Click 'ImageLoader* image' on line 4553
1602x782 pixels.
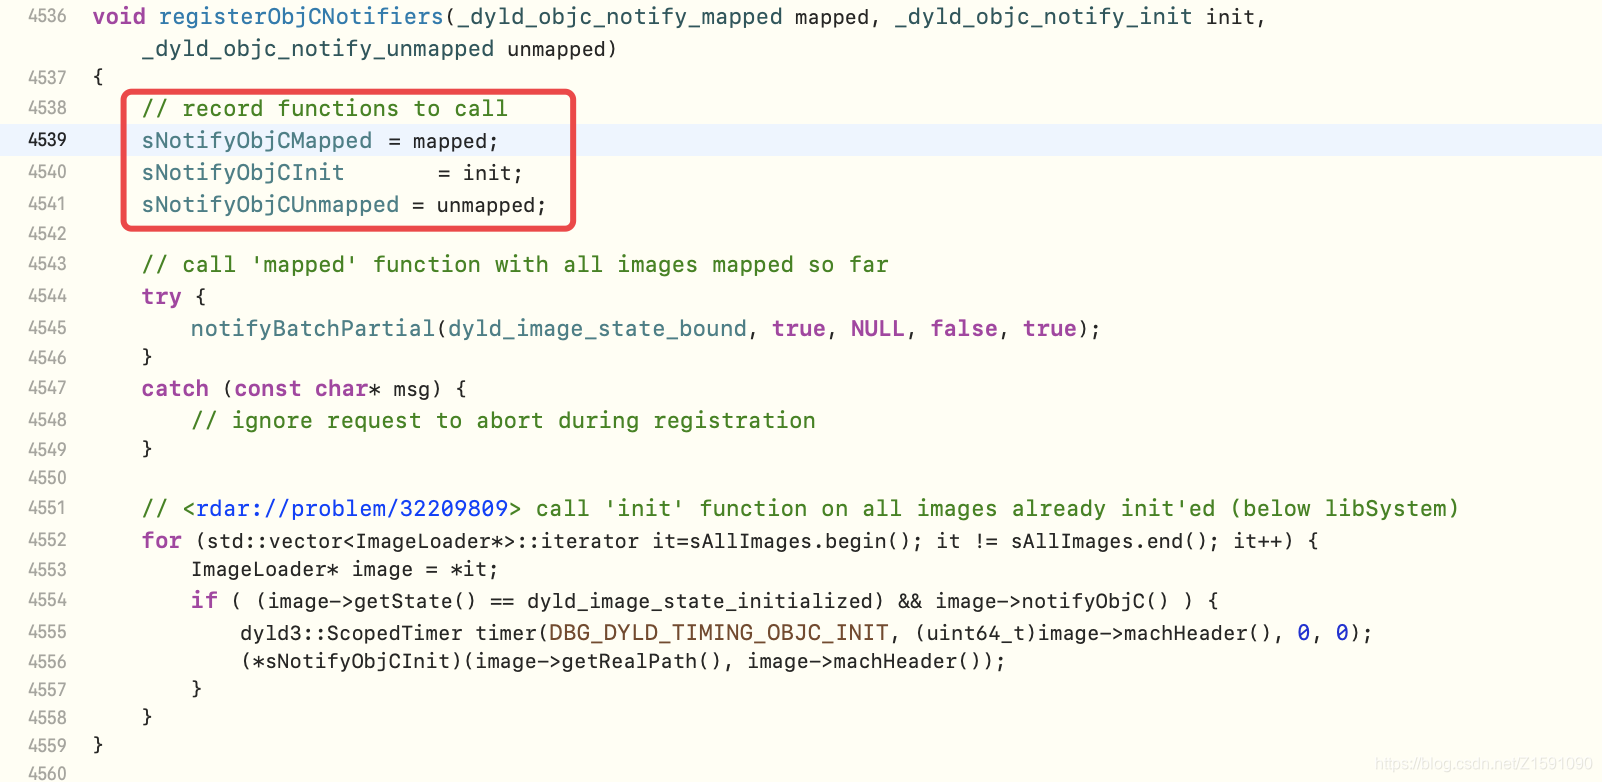[x=302, y=570]
